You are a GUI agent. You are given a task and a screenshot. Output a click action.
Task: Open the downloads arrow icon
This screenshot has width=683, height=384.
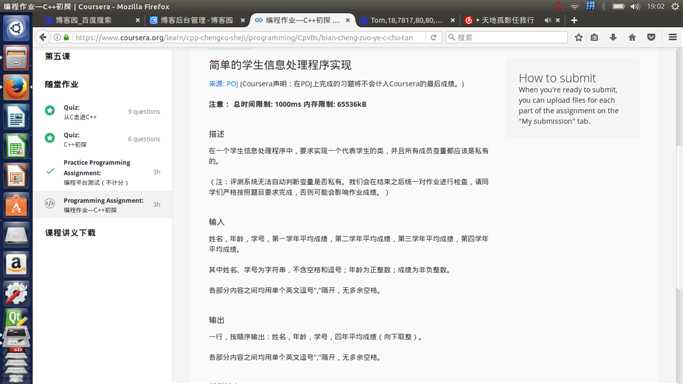click(x=613, y=37)
